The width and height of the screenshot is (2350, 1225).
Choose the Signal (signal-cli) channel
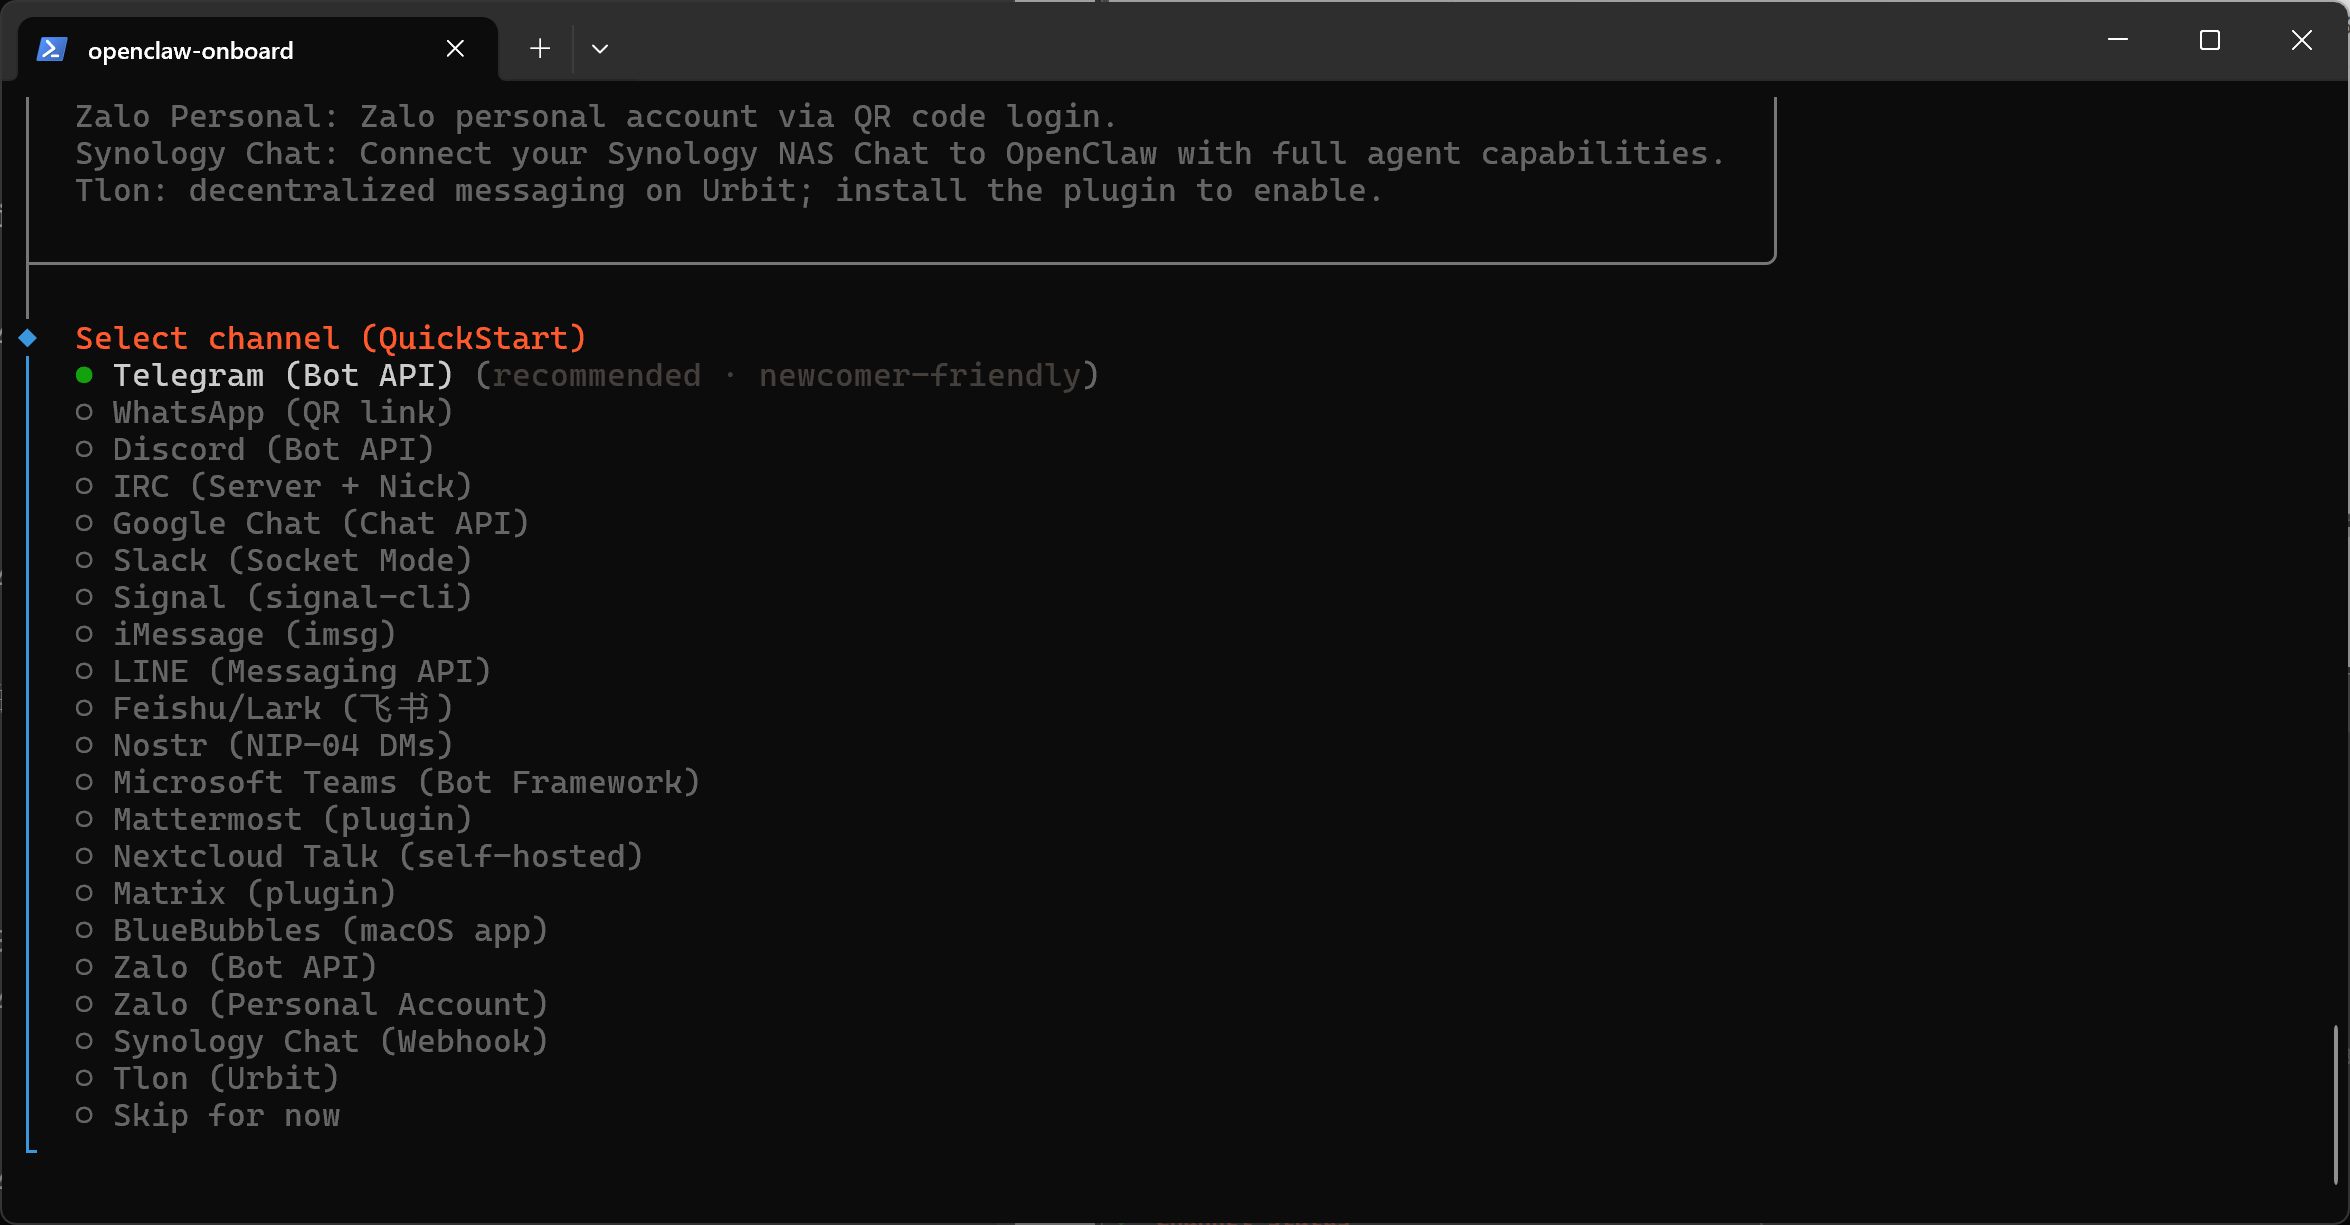tap(274, 597)
